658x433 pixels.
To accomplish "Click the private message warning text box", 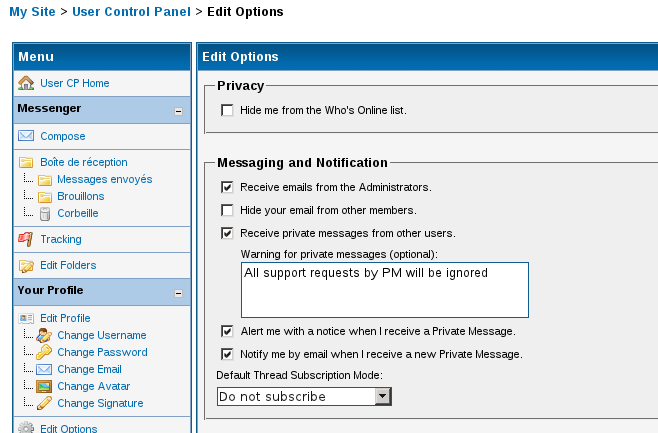I will 385,290.
